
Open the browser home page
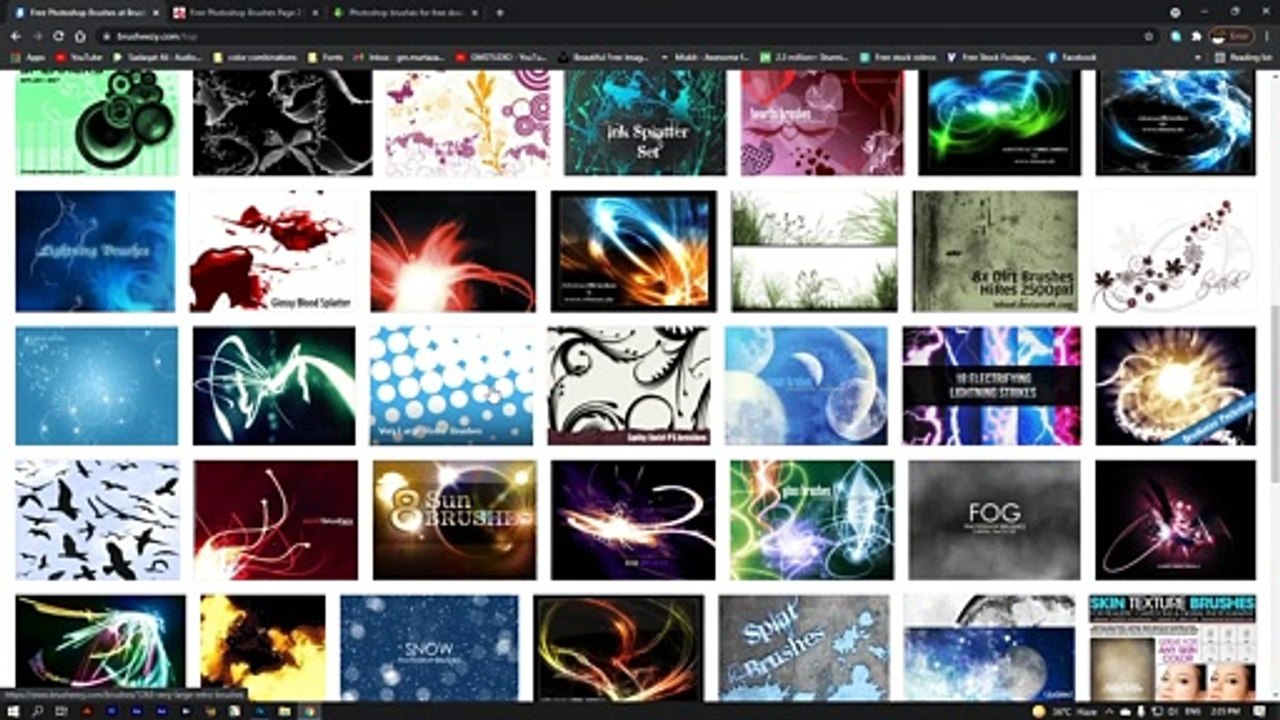pos(80,36)
